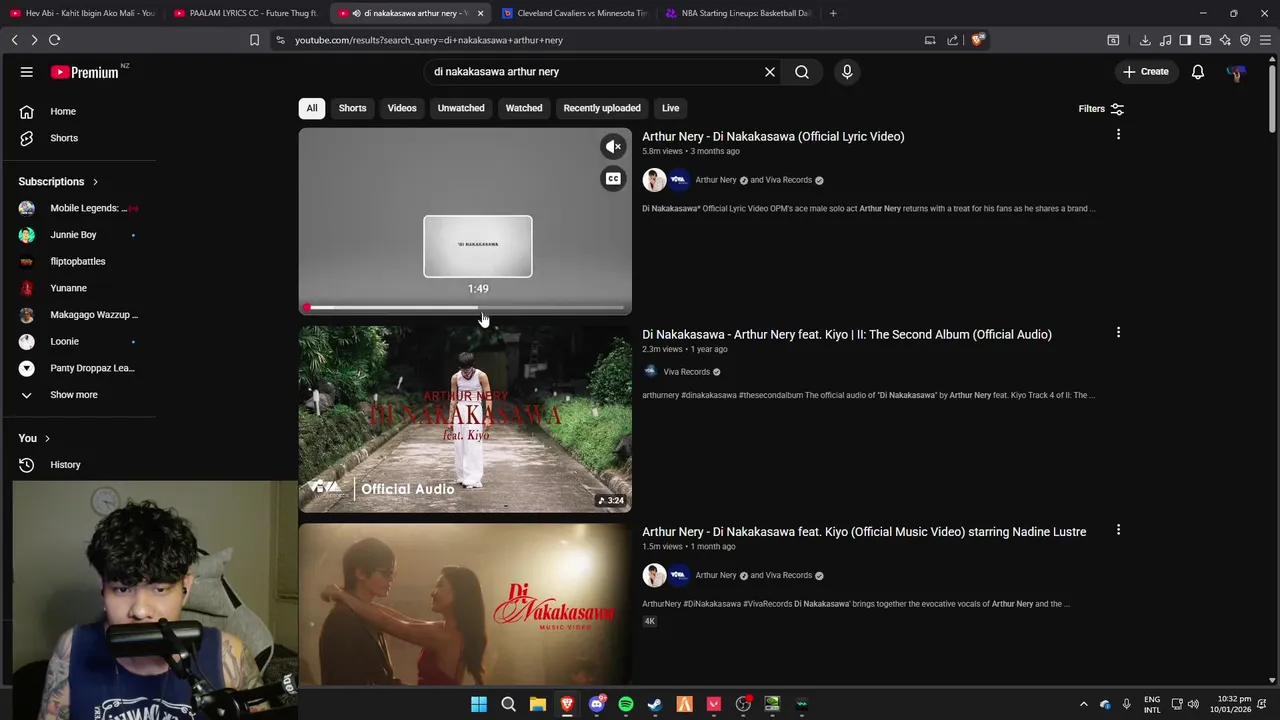The width and height of the screenshot is (1280, 720).
Task: Open a new browser tab
Action: (833, 13)
